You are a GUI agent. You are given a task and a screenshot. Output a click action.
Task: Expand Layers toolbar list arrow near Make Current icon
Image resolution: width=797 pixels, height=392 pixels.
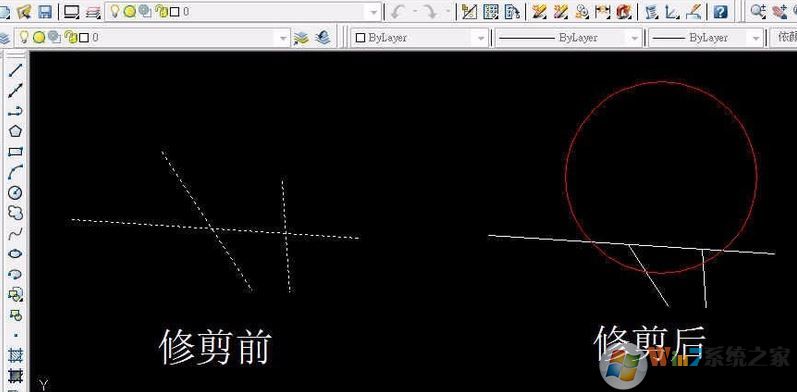[283, 38]
